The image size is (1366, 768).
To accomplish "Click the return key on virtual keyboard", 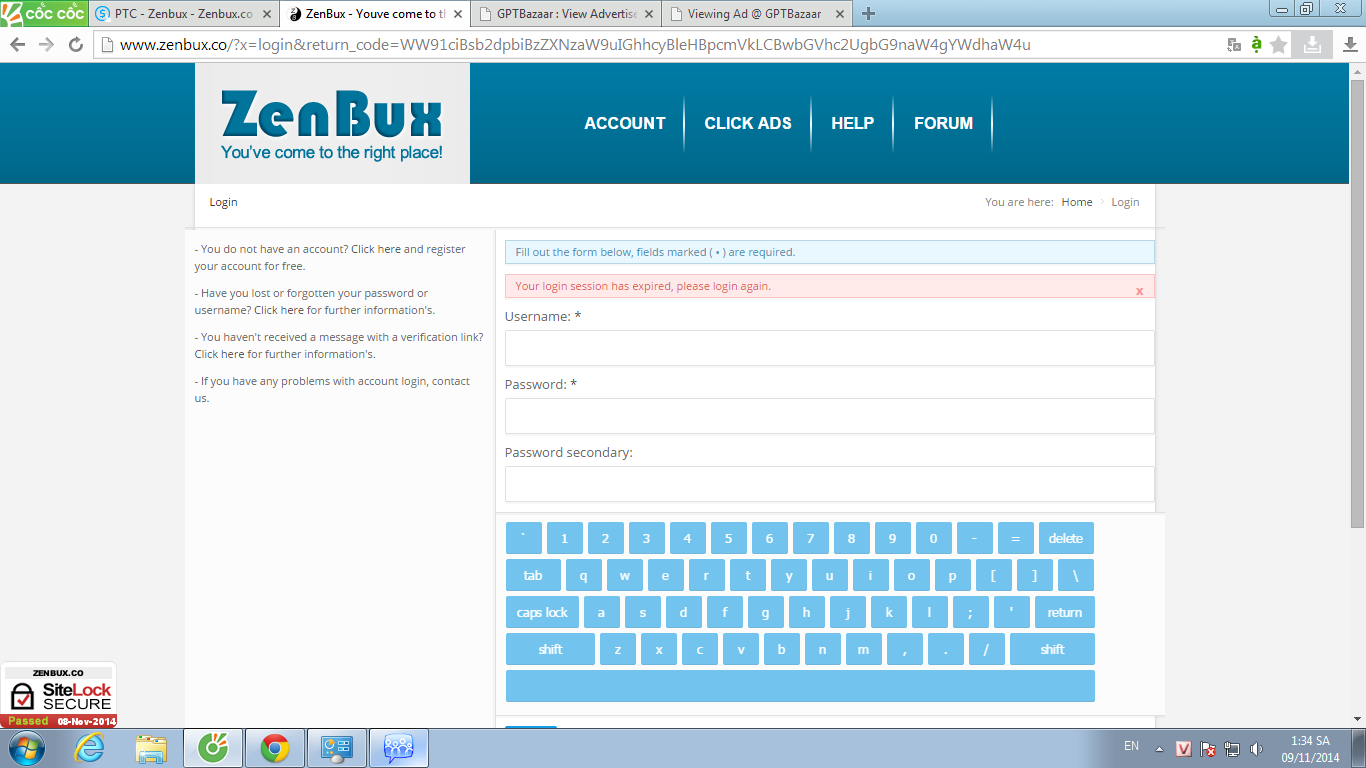I will pyautogui.click(x=1065, y=612).
